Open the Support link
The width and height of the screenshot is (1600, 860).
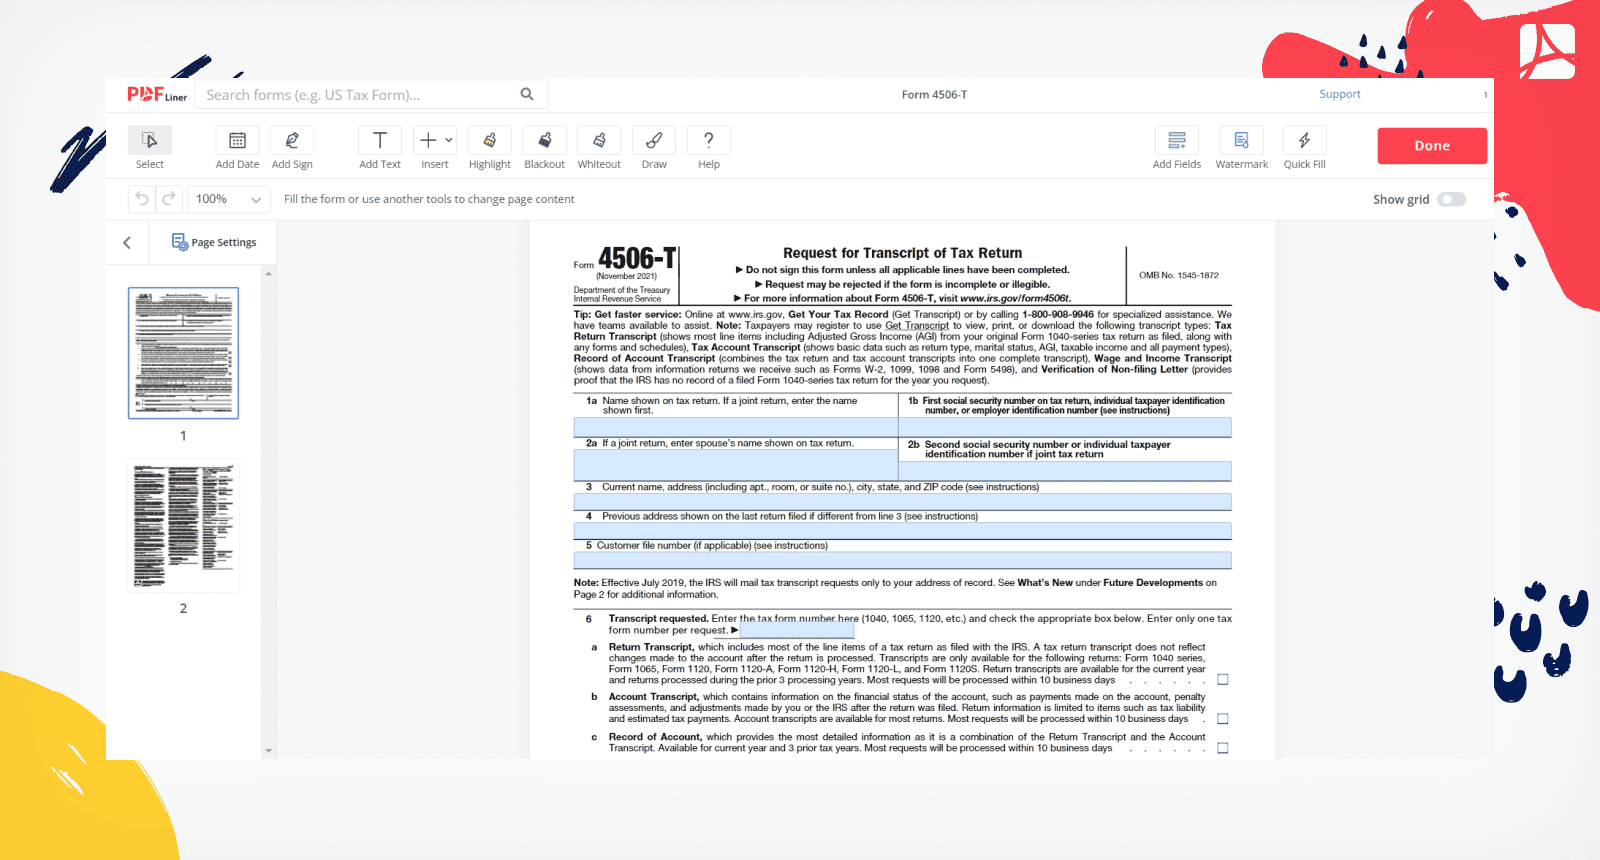(1339, 94)
